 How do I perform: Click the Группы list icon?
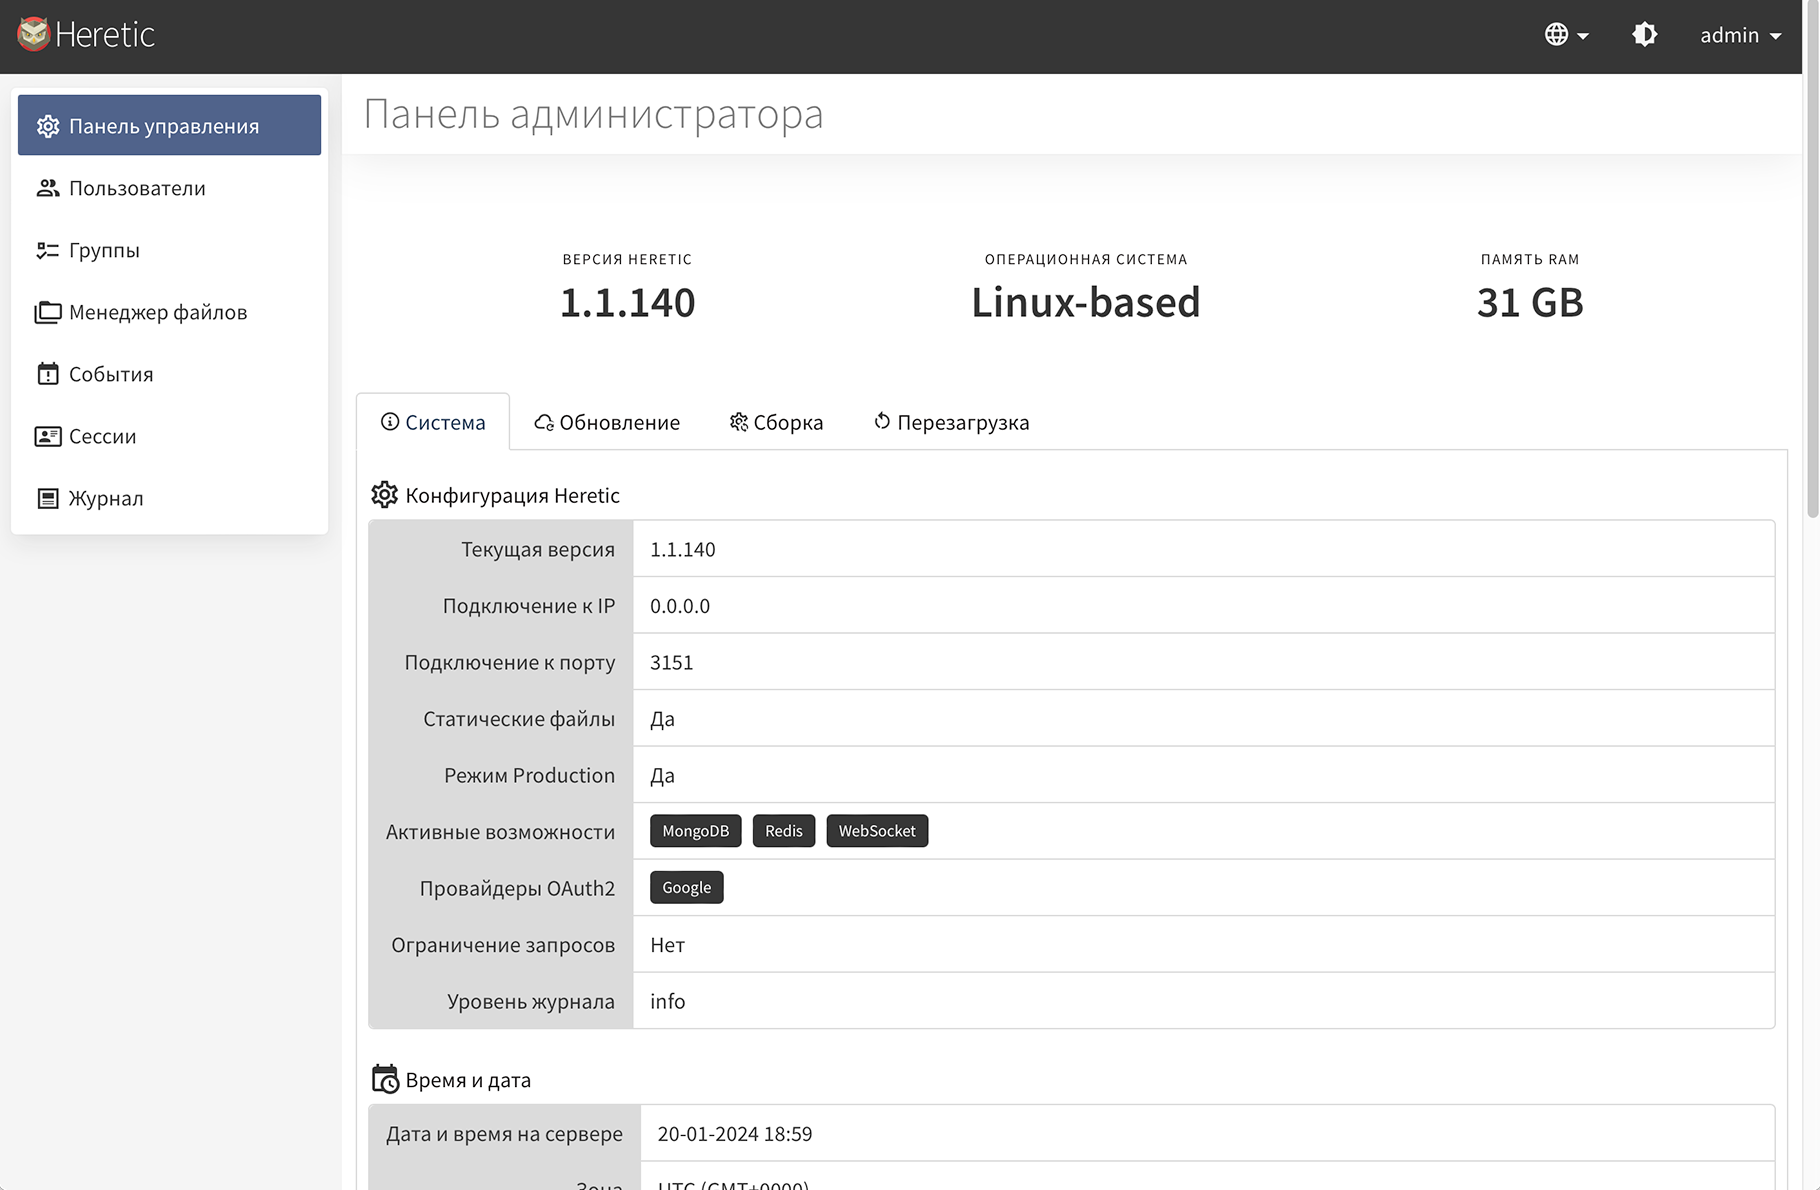(x=48, y=250)
